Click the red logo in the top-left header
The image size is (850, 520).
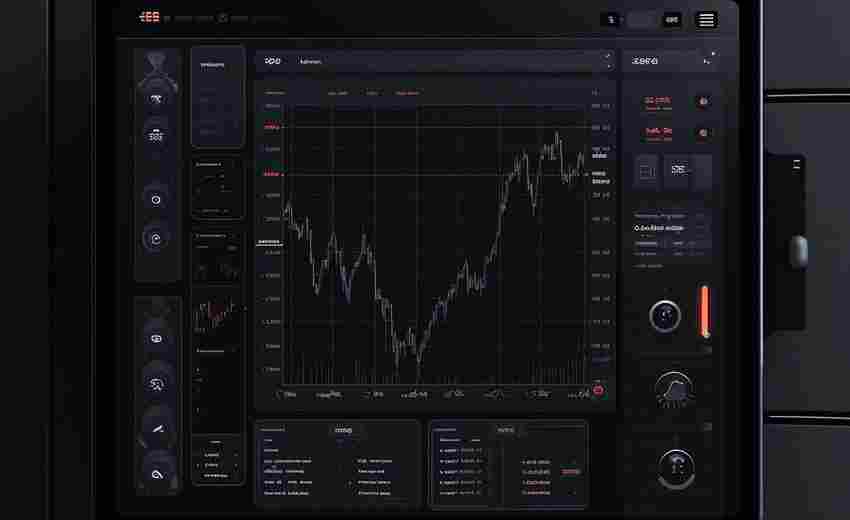pyautogui.click(x=149, y=17)
